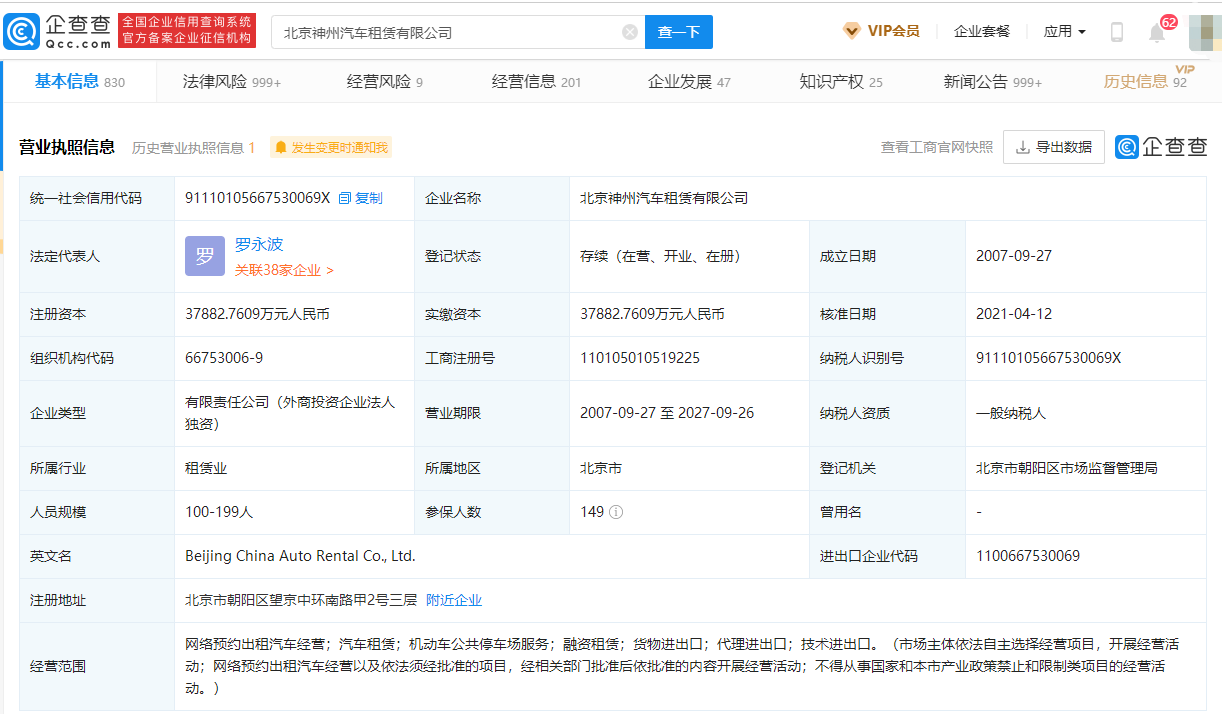The width and height of the screenshot is (1222, 714).
Task: Select approval date 2021-04-12 cell
Action: [1013, 314]
